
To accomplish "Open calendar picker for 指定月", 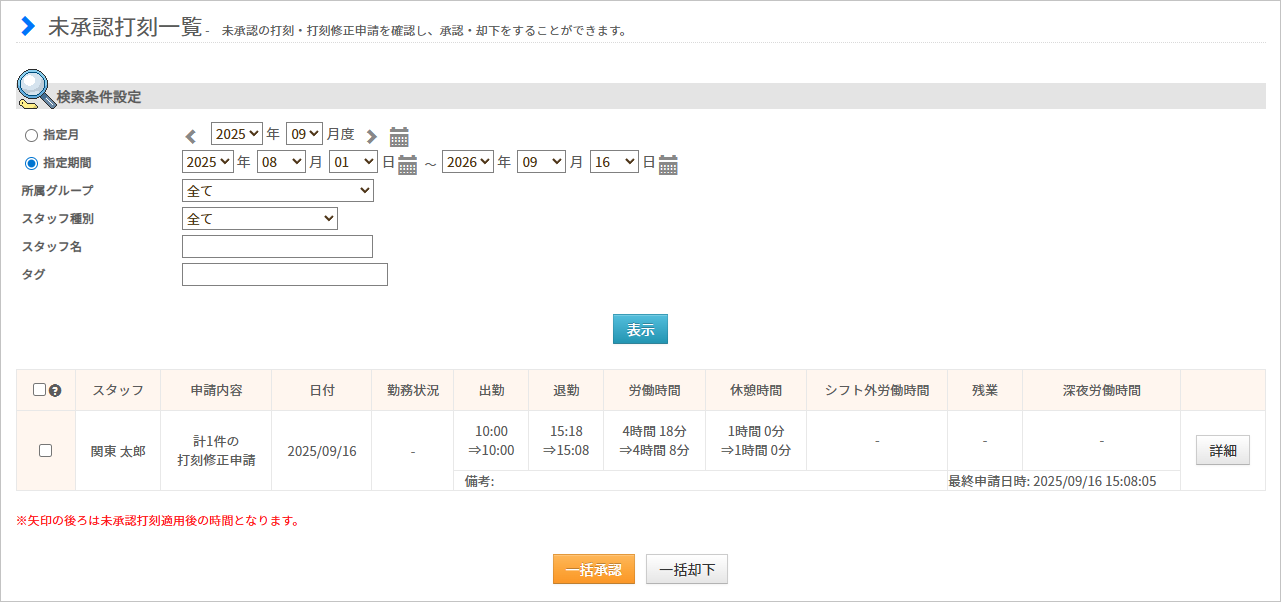I will click(399, 137).
